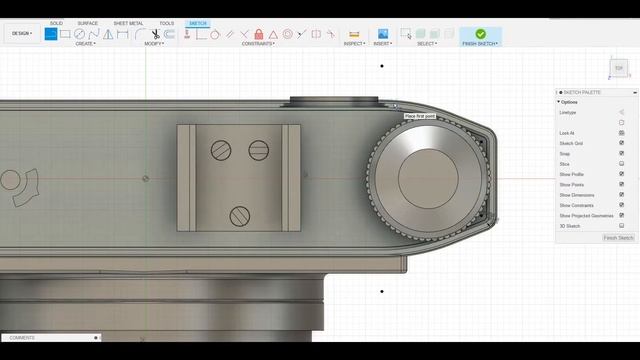
Task: Apply the Symmetry constraint
Action: tap(316, 34)
